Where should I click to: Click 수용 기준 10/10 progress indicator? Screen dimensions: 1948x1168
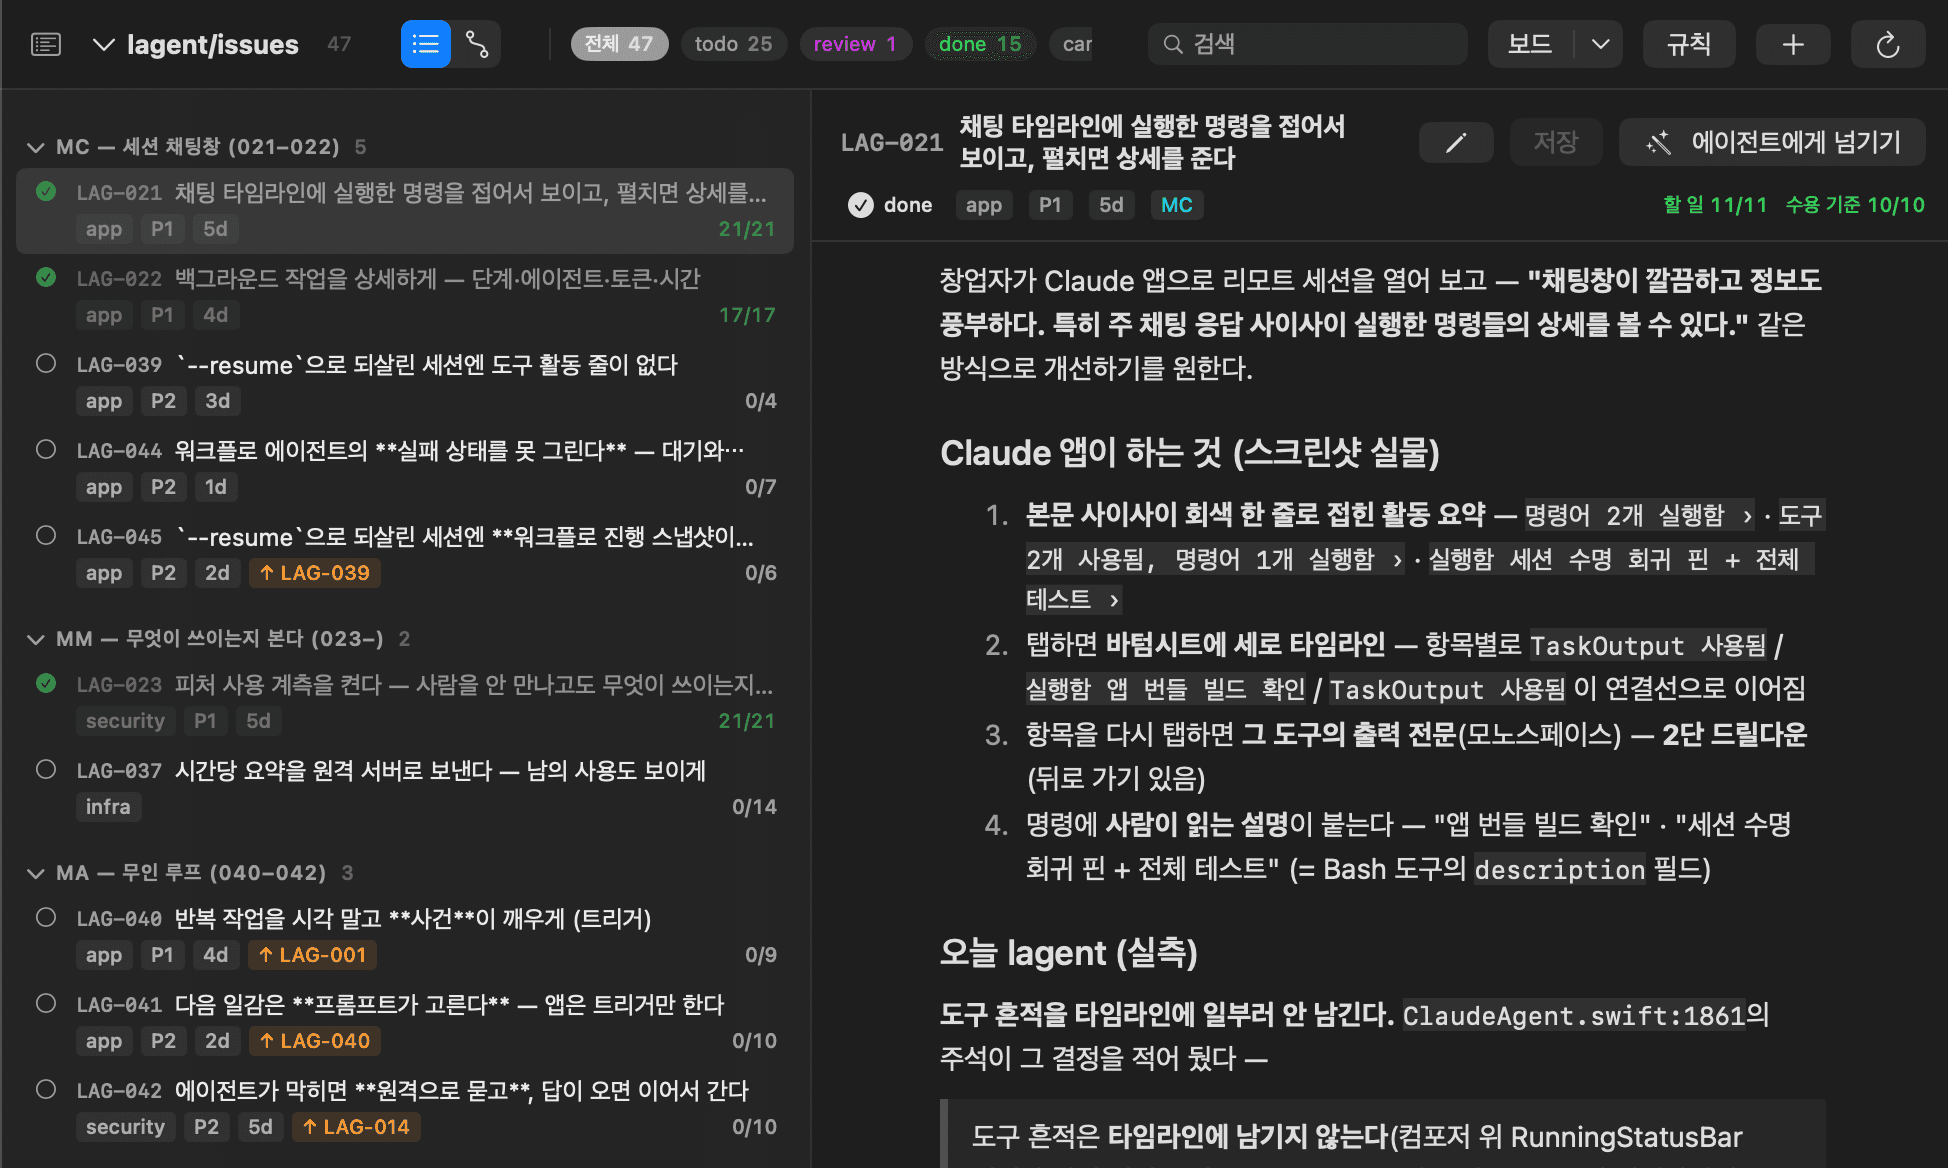pos(1855,205)
